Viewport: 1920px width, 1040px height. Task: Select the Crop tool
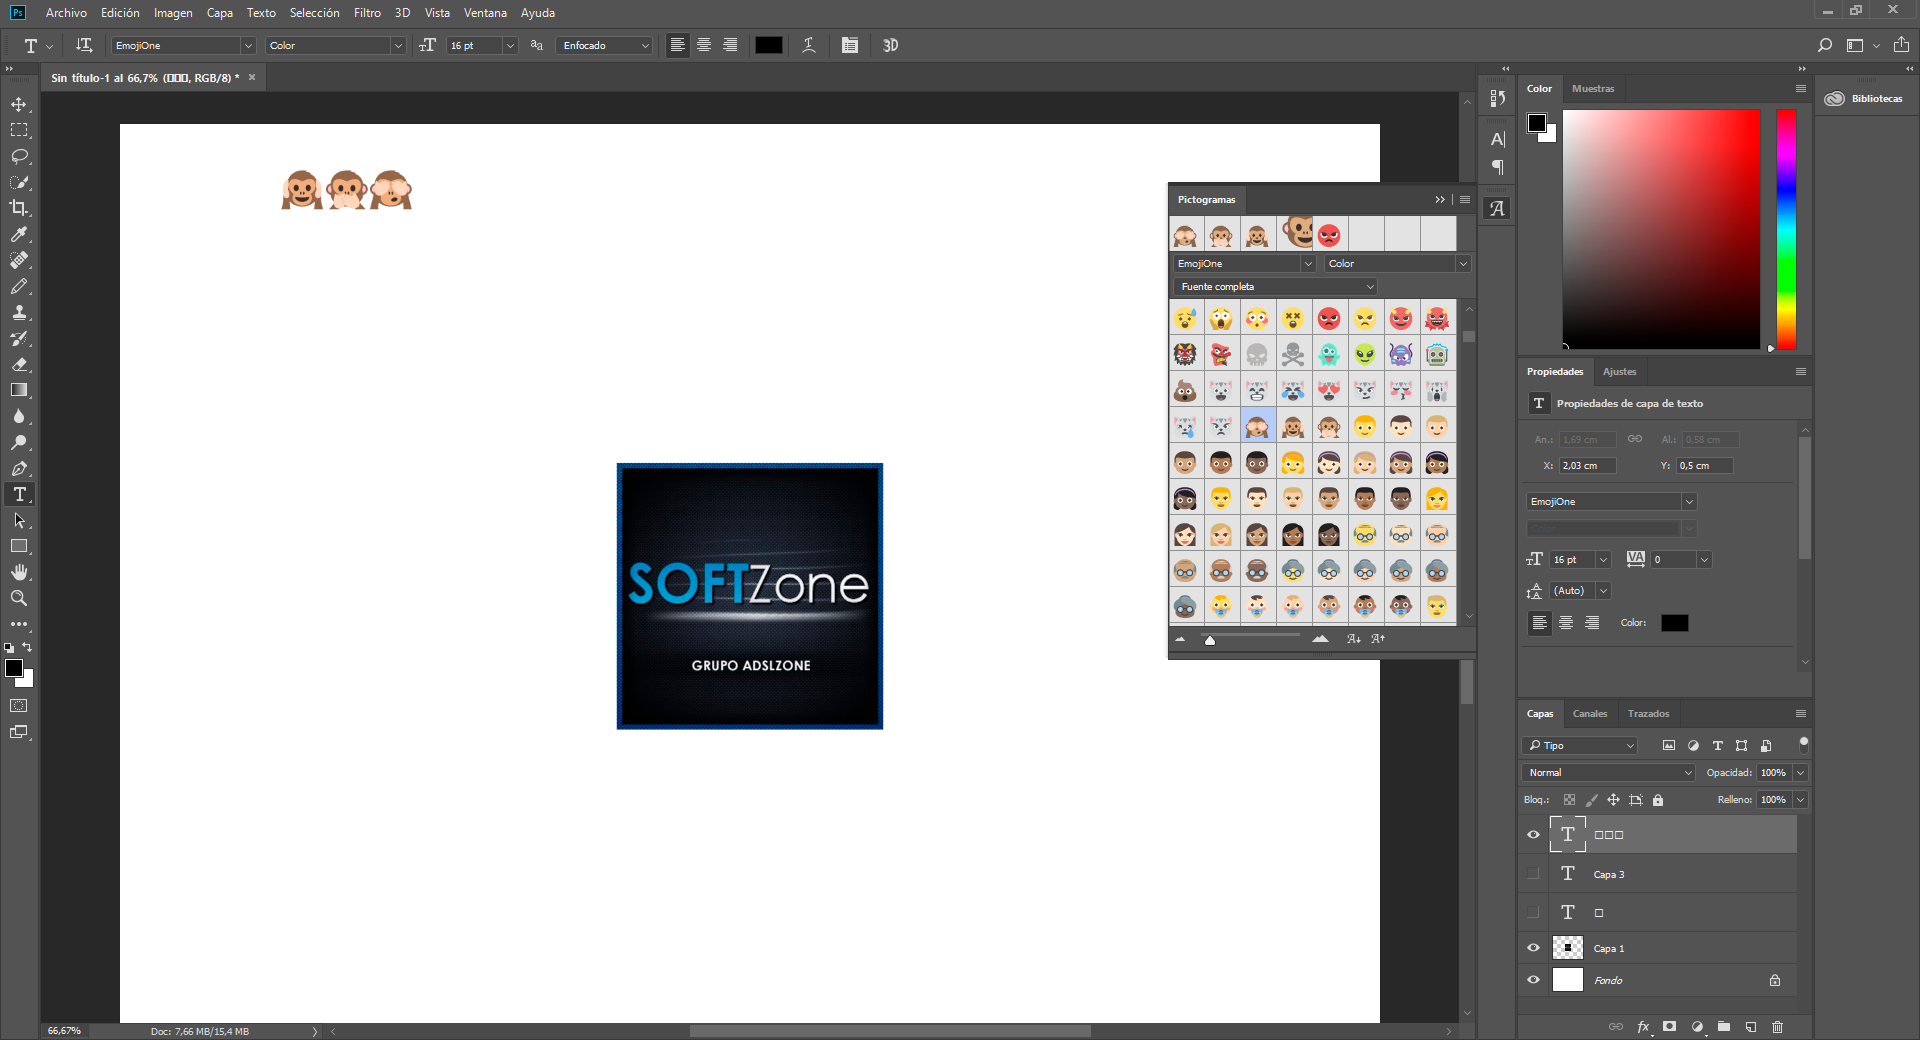(19, 208)
